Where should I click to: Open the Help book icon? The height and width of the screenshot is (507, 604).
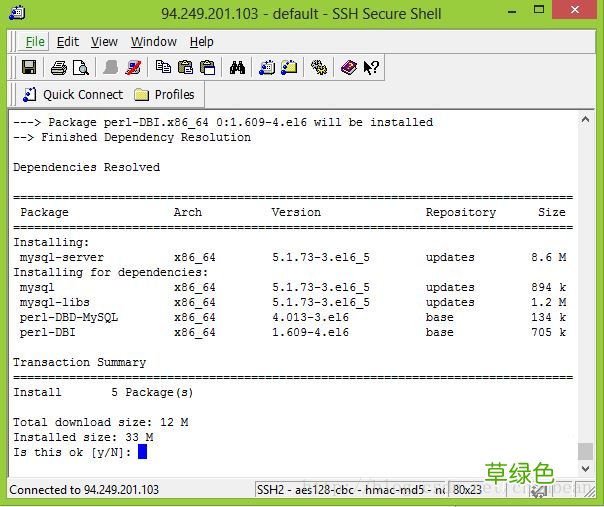(349, 67)
